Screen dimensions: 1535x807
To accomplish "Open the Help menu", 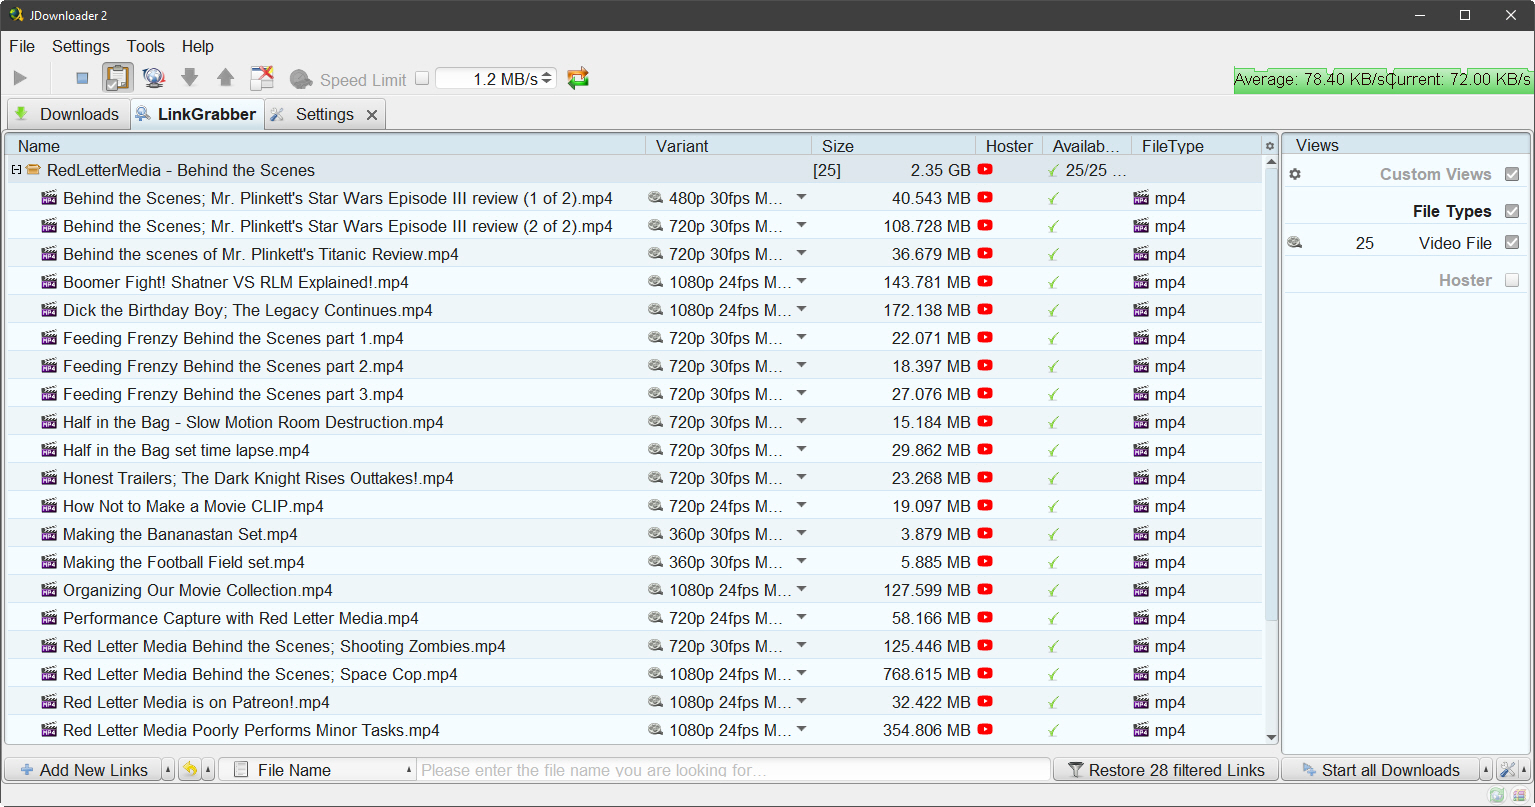I will click(x=198, y=46).
